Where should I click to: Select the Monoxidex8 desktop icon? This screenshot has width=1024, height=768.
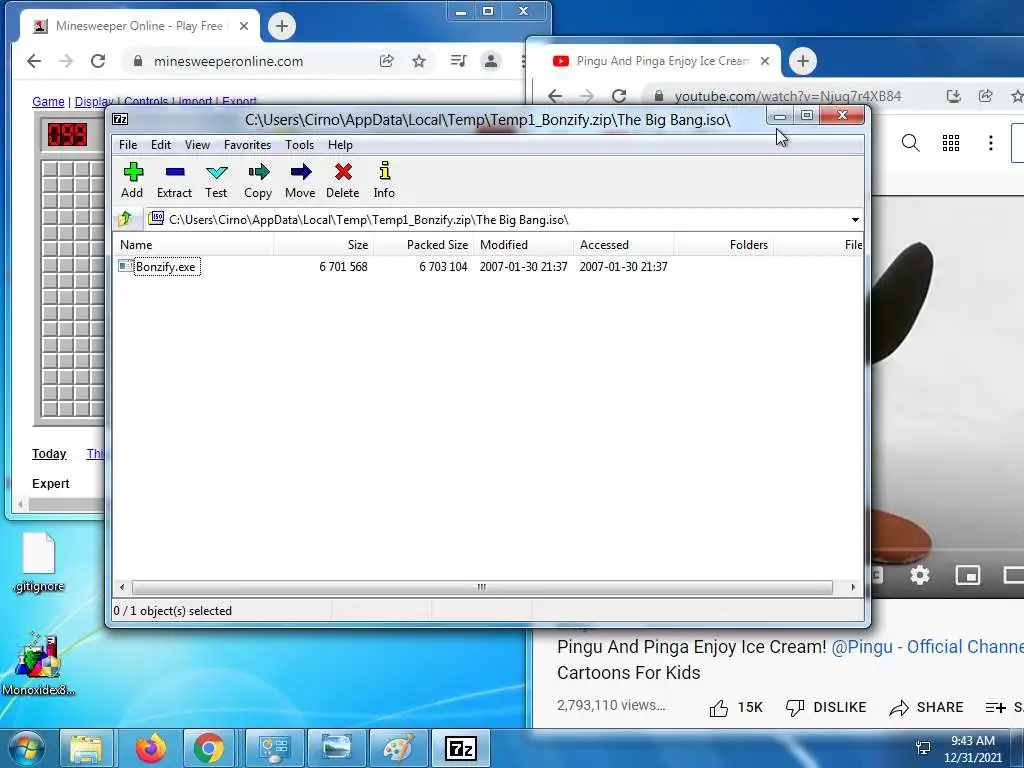pos(39,664)
